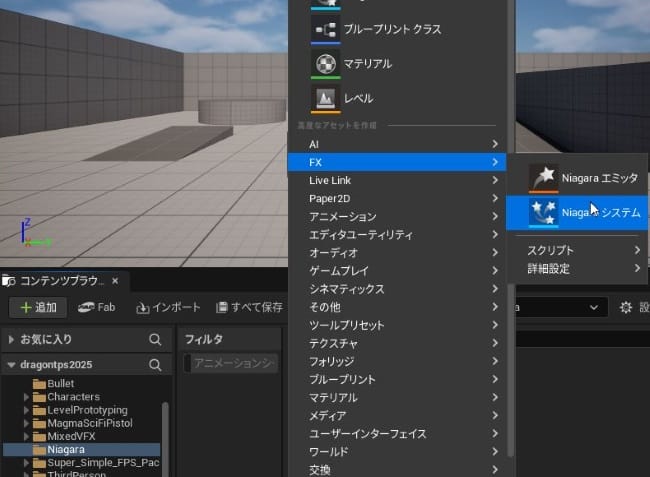650x477 pixels.
Task: Open the ユーザーインターフェイス submenu
Action: click(397, 433)
